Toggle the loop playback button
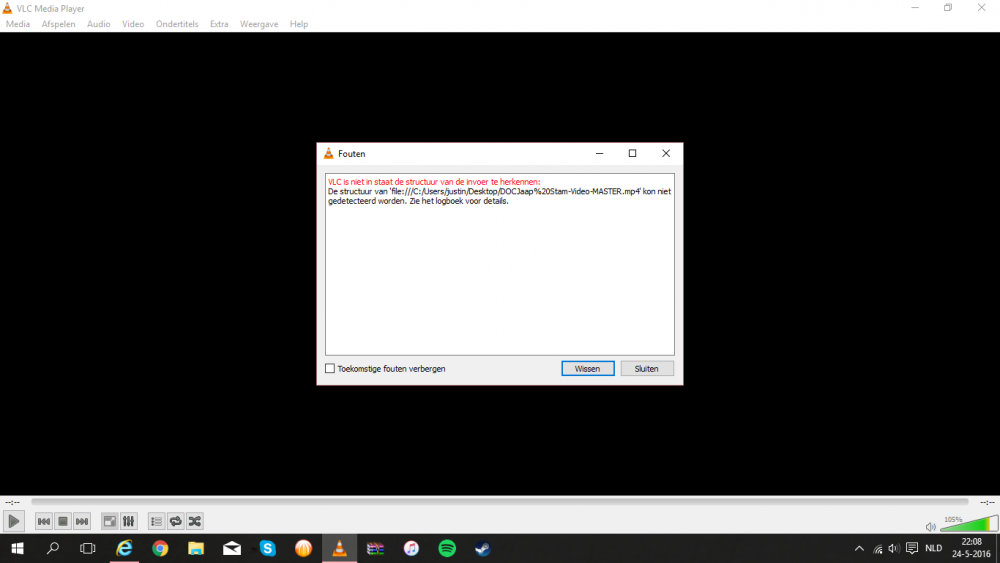This screenshot has width=1000, height=563. tap(175, 521)
